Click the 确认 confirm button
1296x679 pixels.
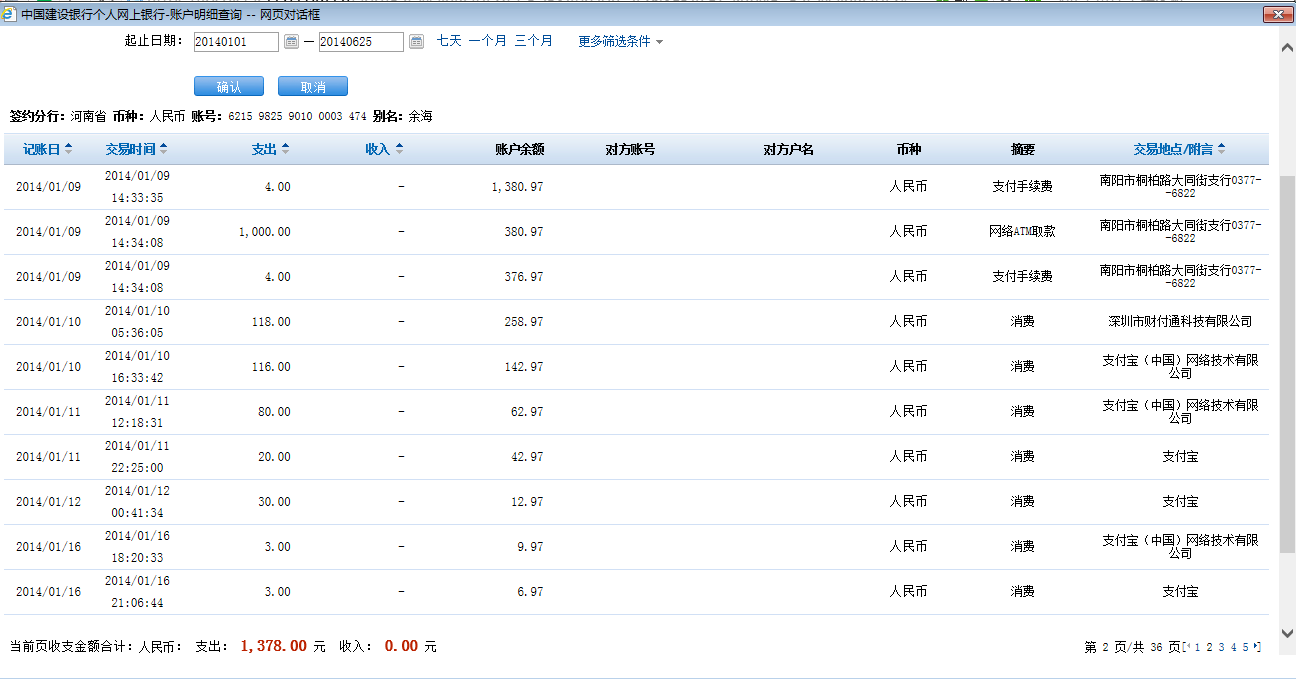tap(229, 87)
